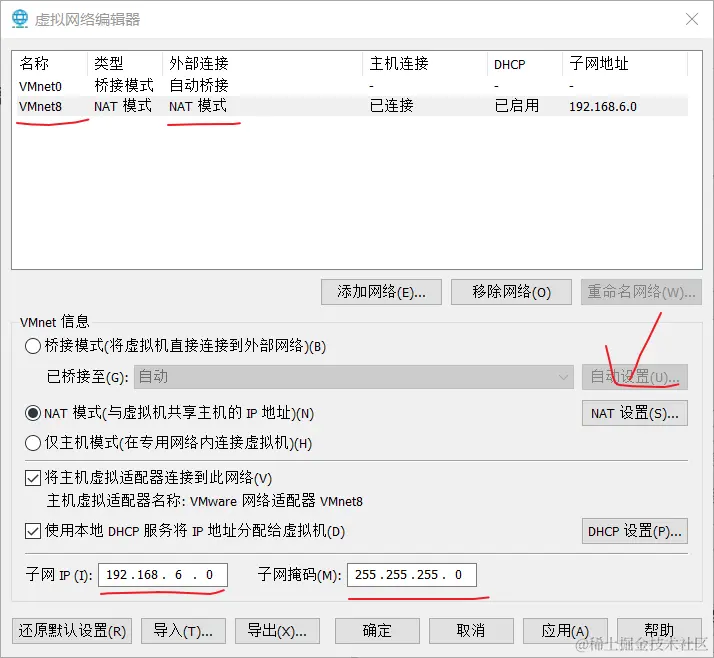The image size is (714, 658).
Task: Confirm with the 确定 button
Action: coord(377,631)
